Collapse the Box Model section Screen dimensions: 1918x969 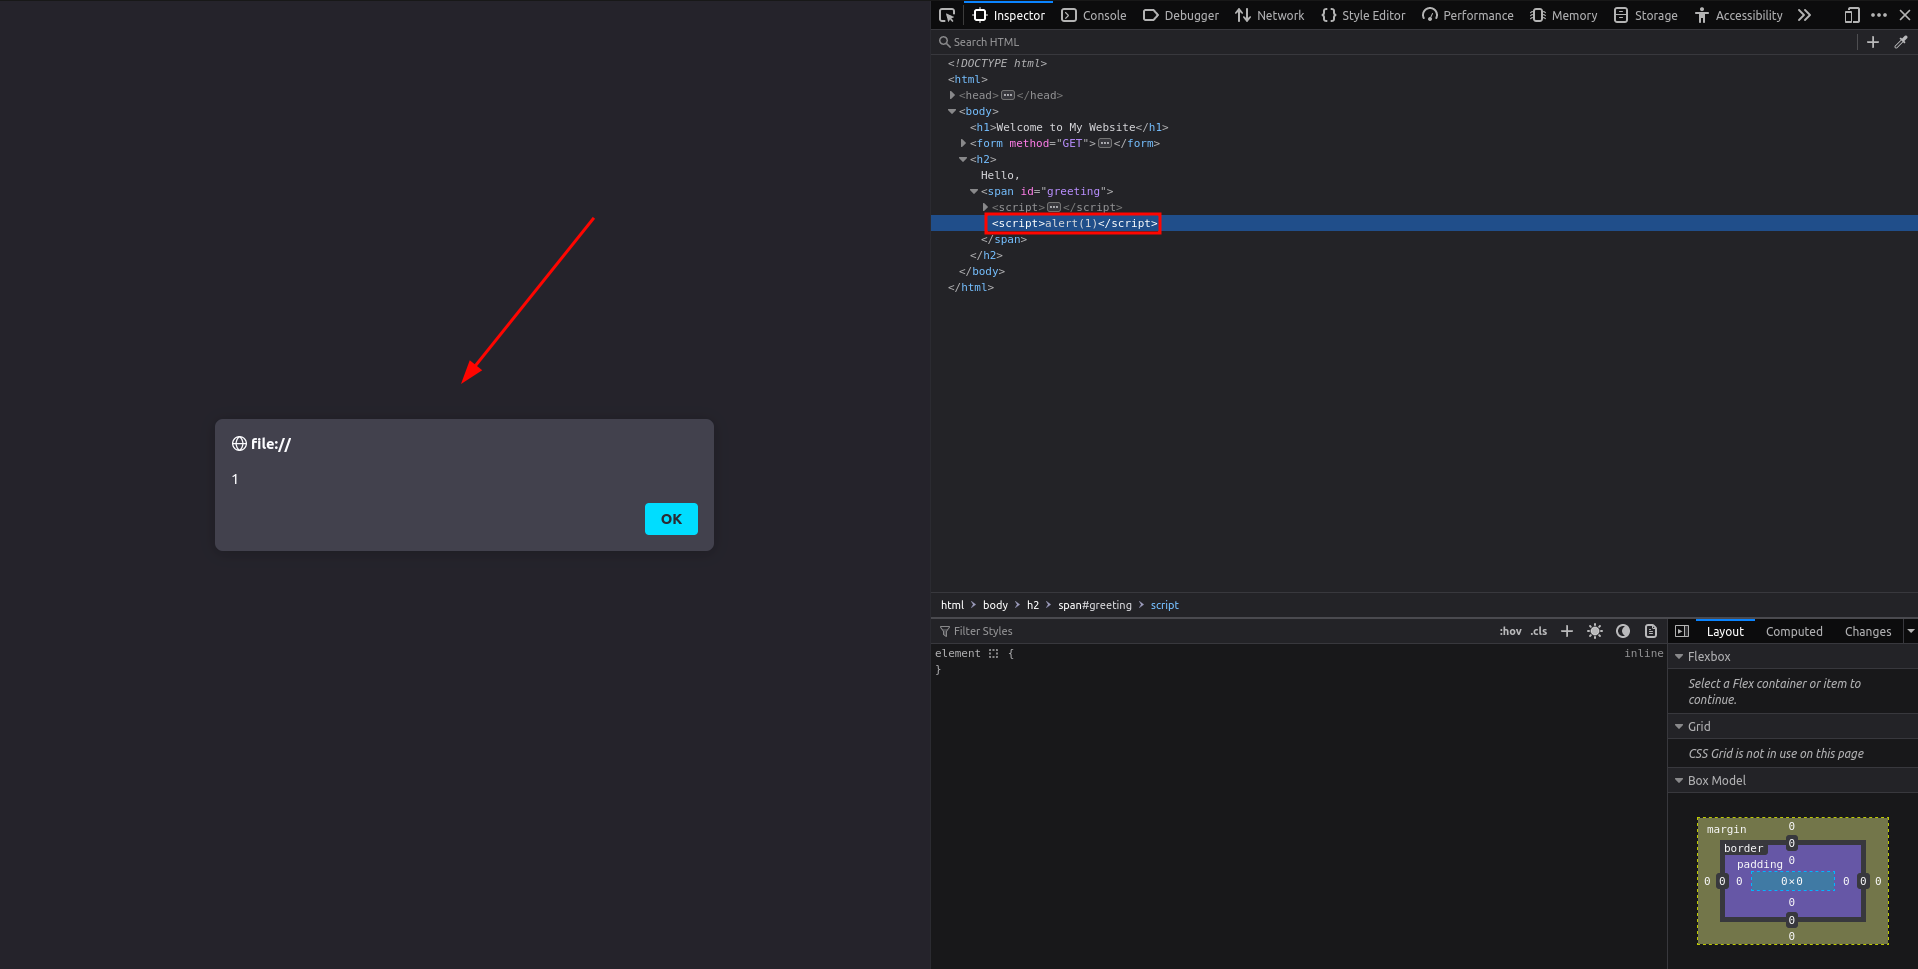click(x=1679, y=780)
